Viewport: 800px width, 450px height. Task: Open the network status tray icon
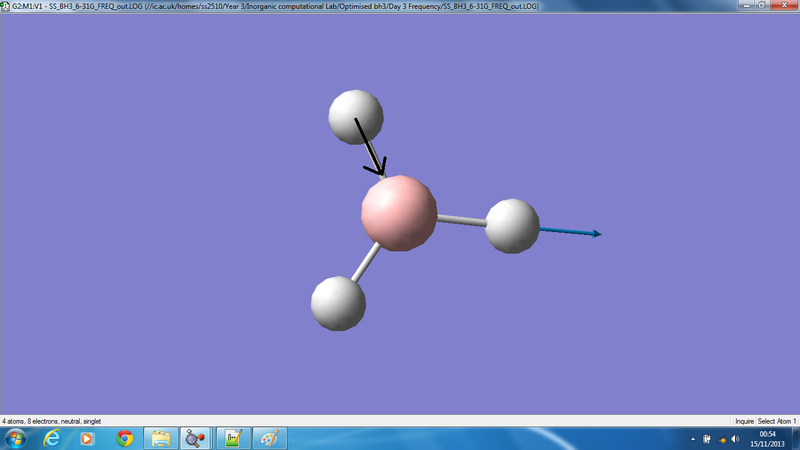721,439
